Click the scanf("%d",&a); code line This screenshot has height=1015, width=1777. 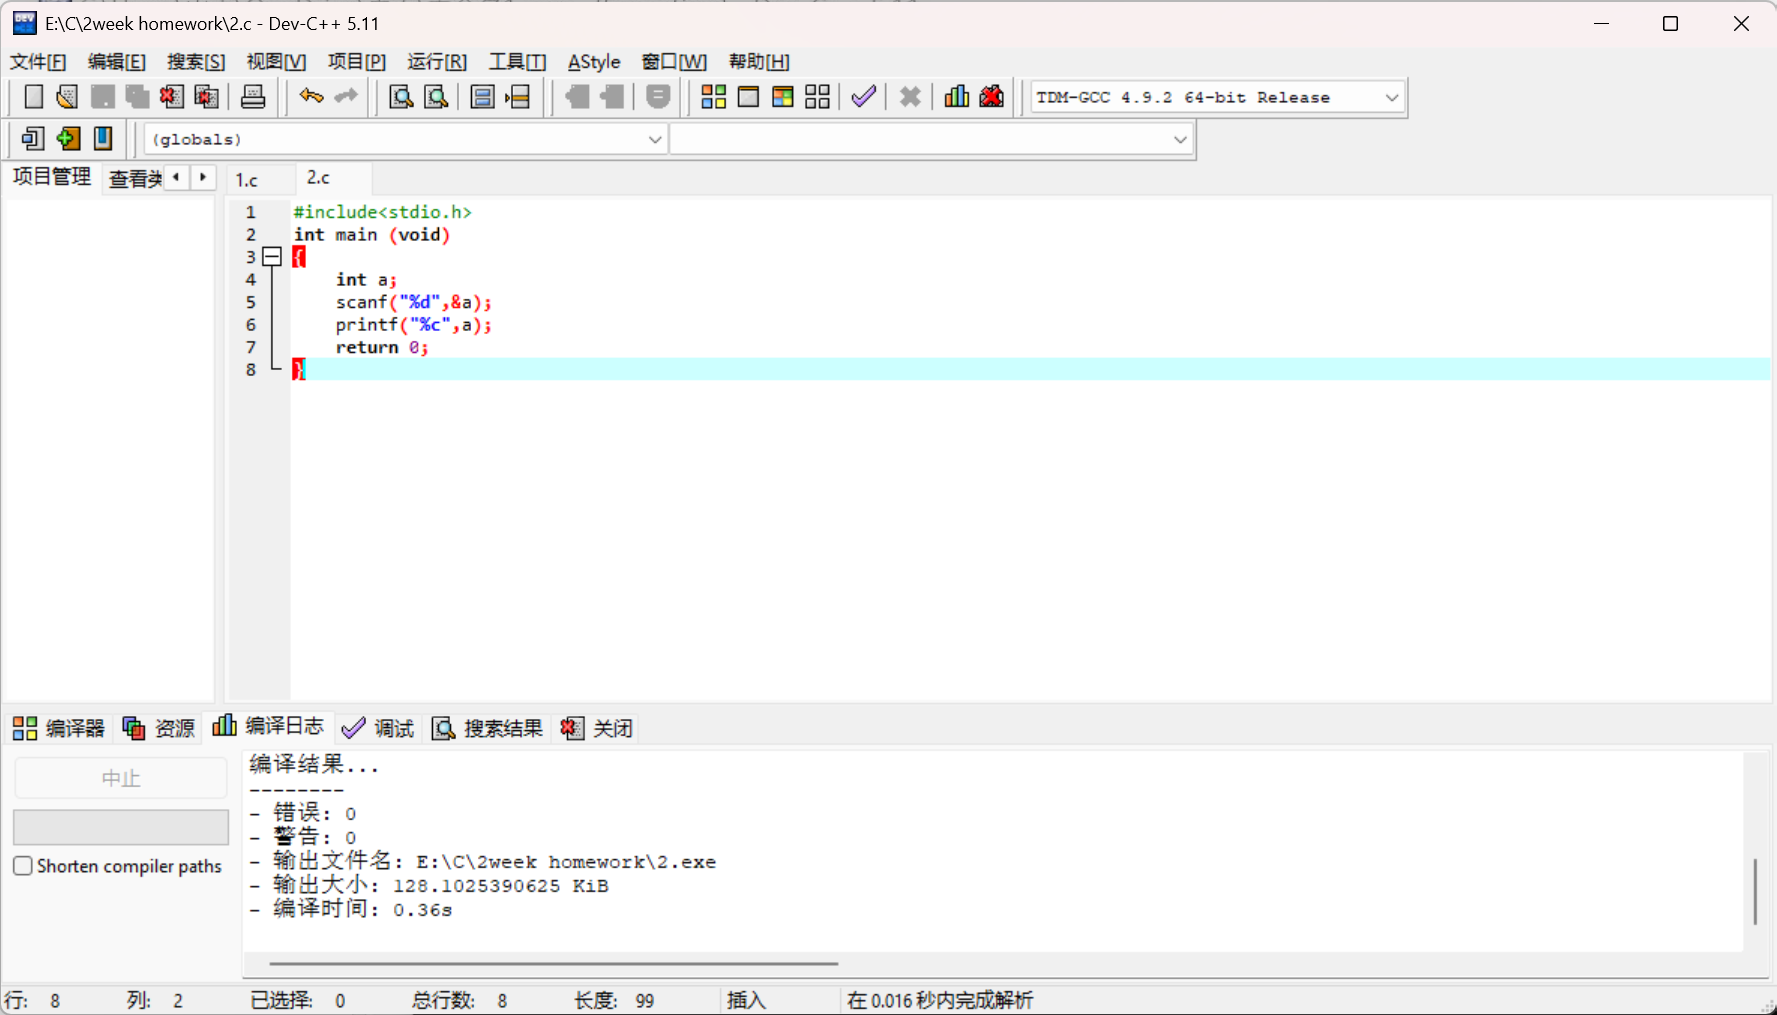pos(413,302)
